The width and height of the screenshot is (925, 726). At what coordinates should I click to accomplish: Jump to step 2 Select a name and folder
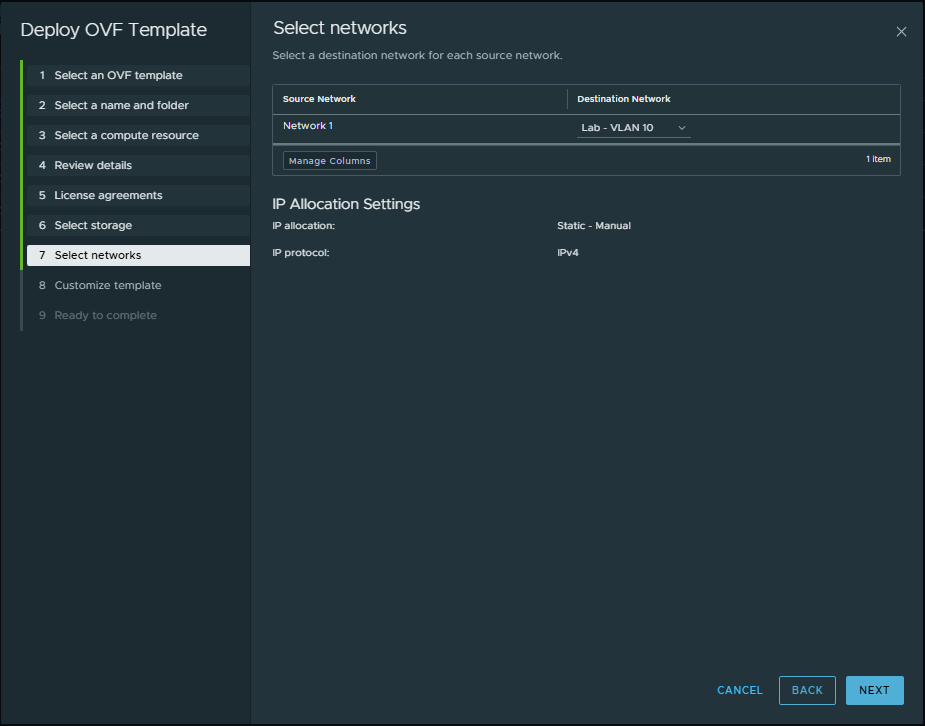[x=121, y=105]
